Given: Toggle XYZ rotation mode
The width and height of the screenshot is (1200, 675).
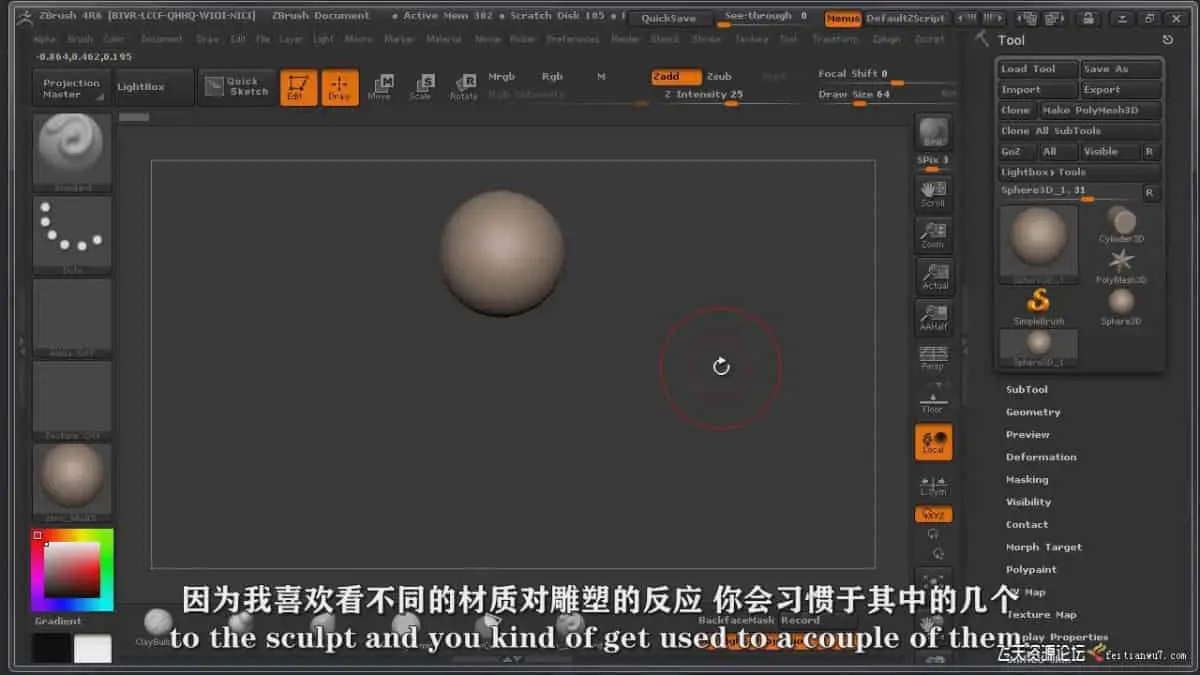Looking at the screenshot, I should 933,514.
